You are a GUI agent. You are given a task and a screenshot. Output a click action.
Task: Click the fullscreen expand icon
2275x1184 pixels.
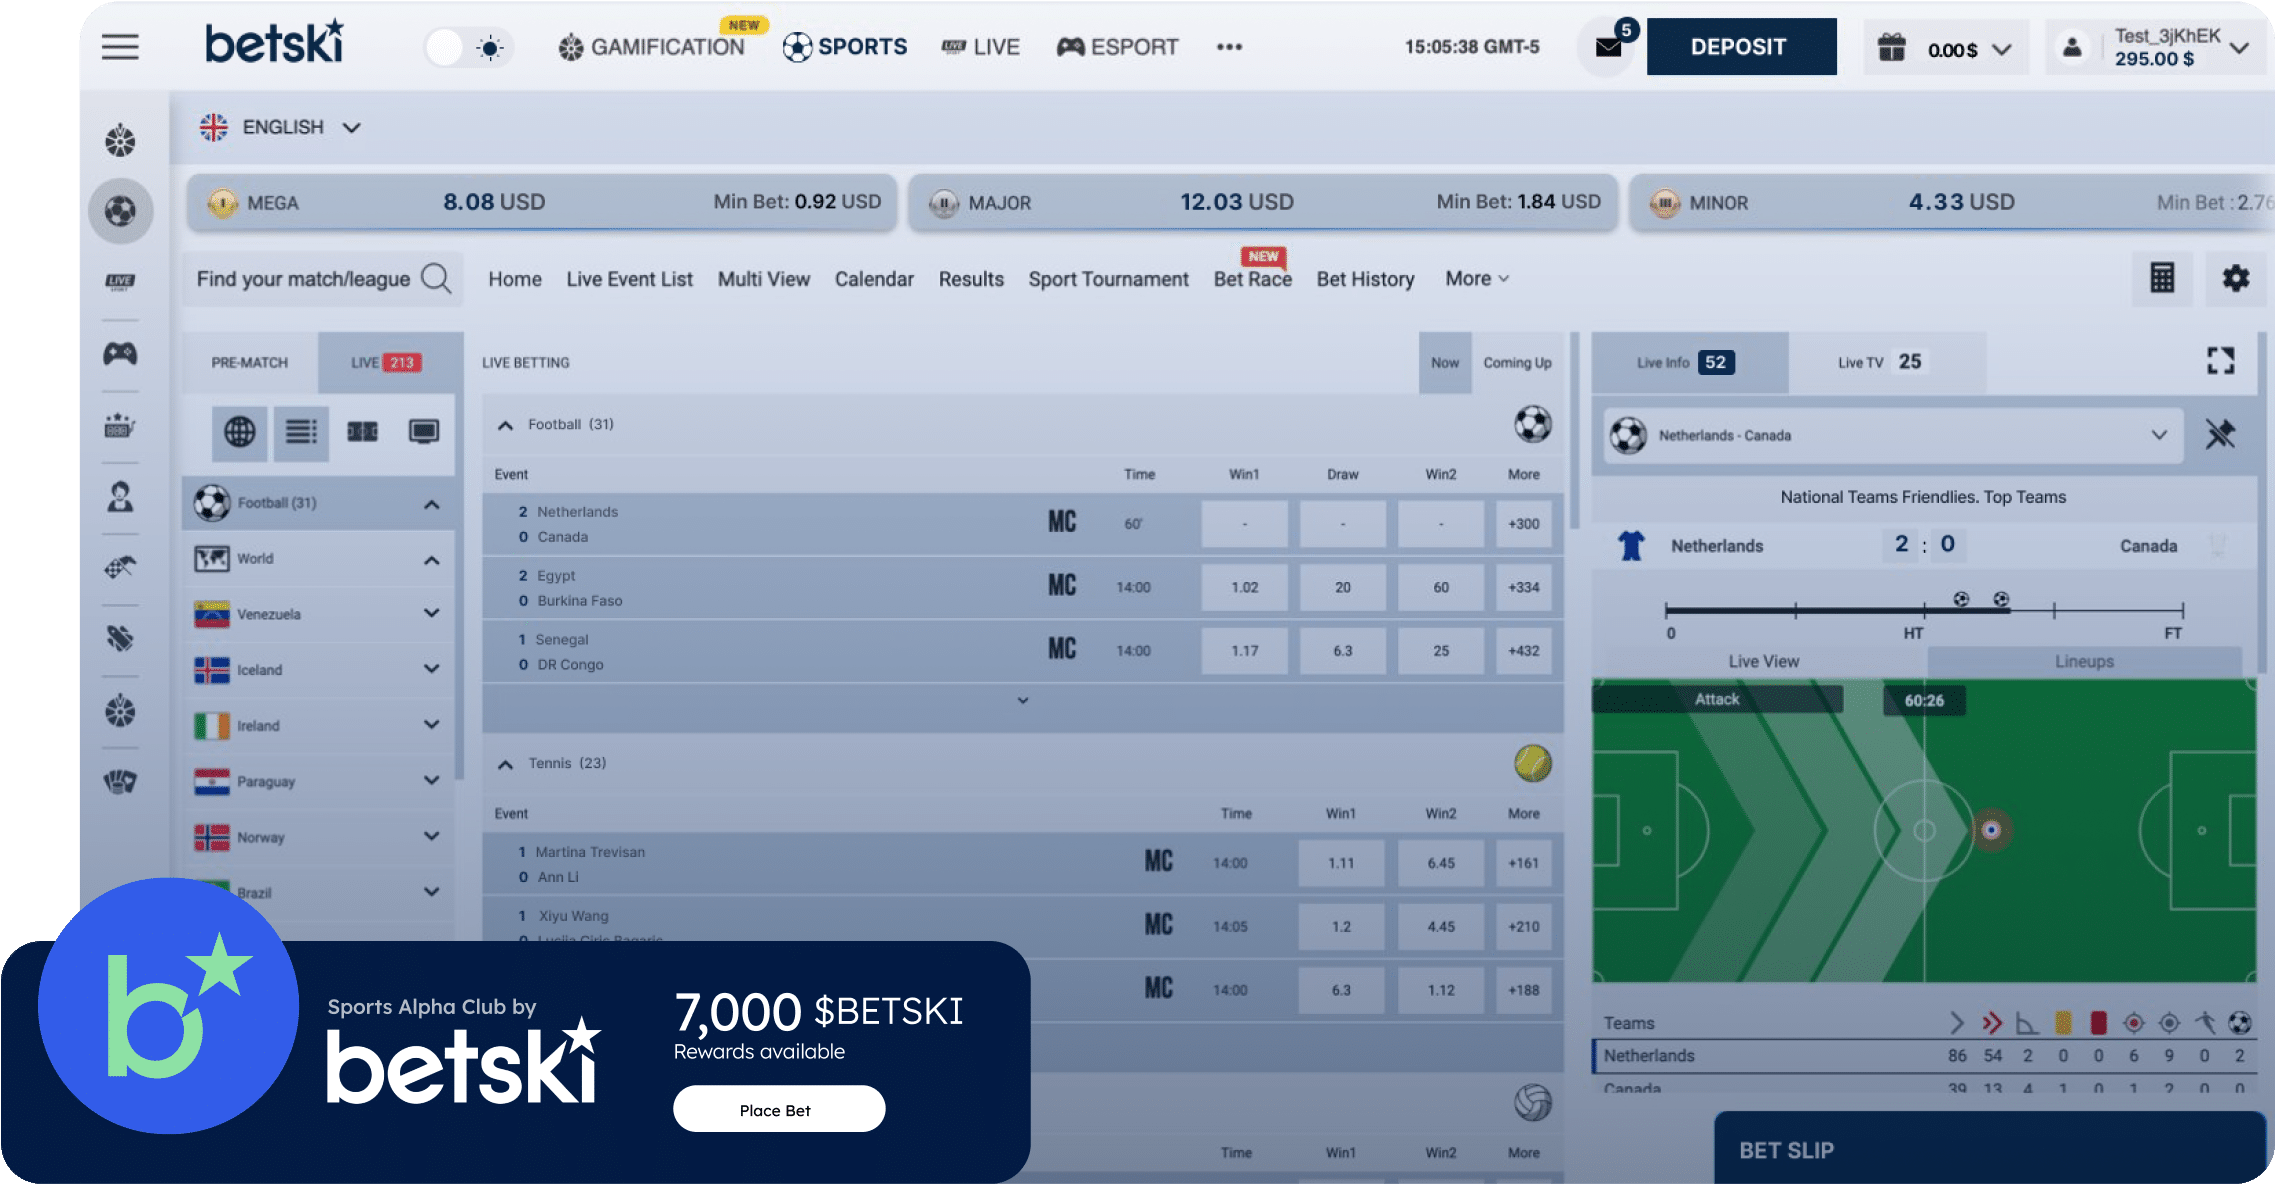2220,361
